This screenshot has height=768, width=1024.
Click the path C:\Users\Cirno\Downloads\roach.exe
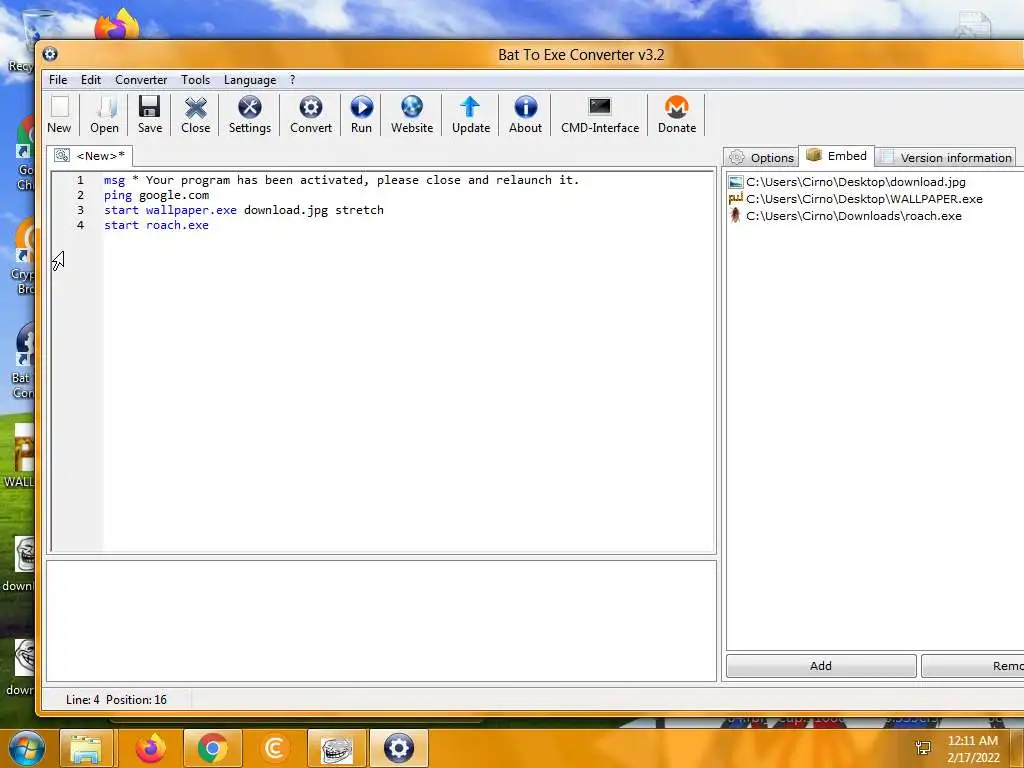point(854,216)
